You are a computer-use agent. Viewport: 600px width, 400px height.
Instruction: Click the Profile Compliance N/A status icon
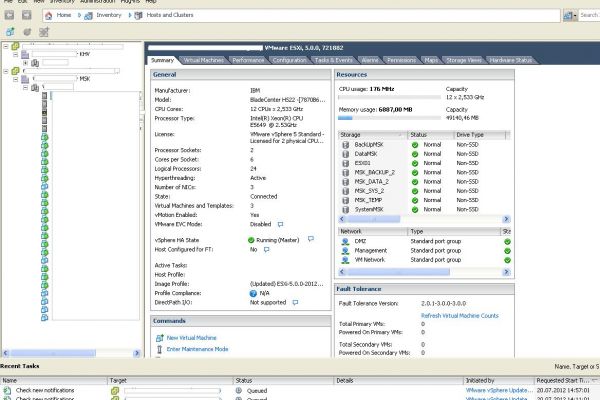tap(253, 293)
